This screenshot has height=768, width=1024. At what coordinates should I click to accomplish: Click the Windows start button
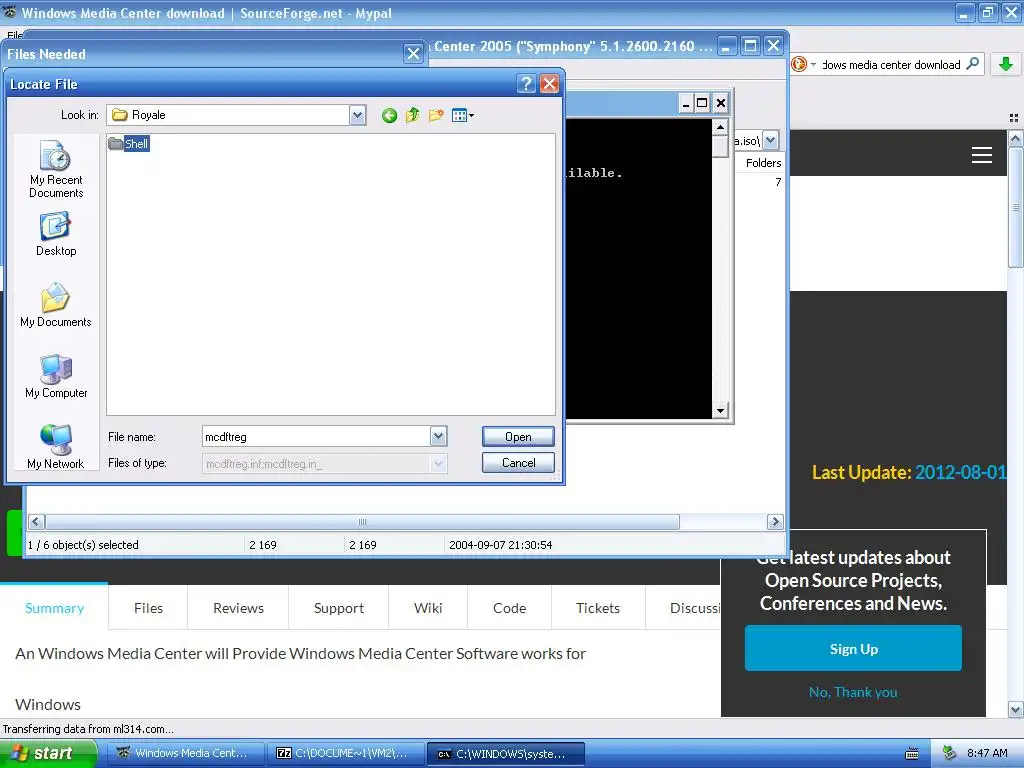[x=47, y=753]
